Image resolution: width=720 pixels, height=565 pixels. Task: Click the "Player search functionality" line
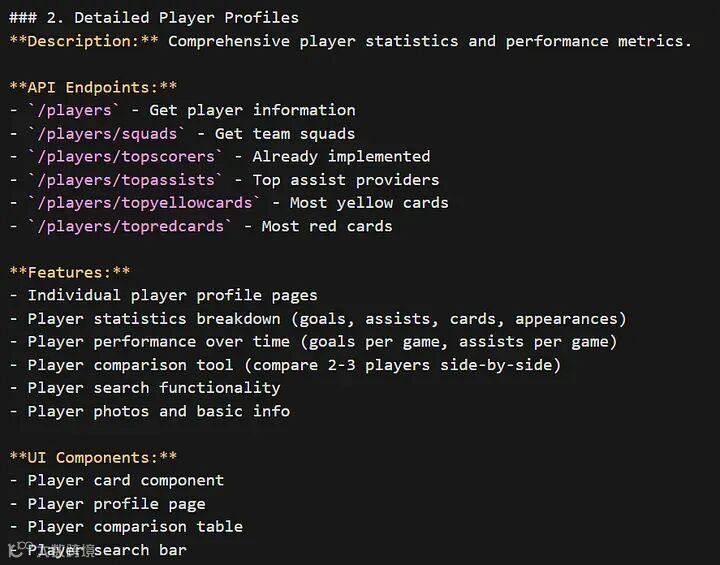coord(154,388)
